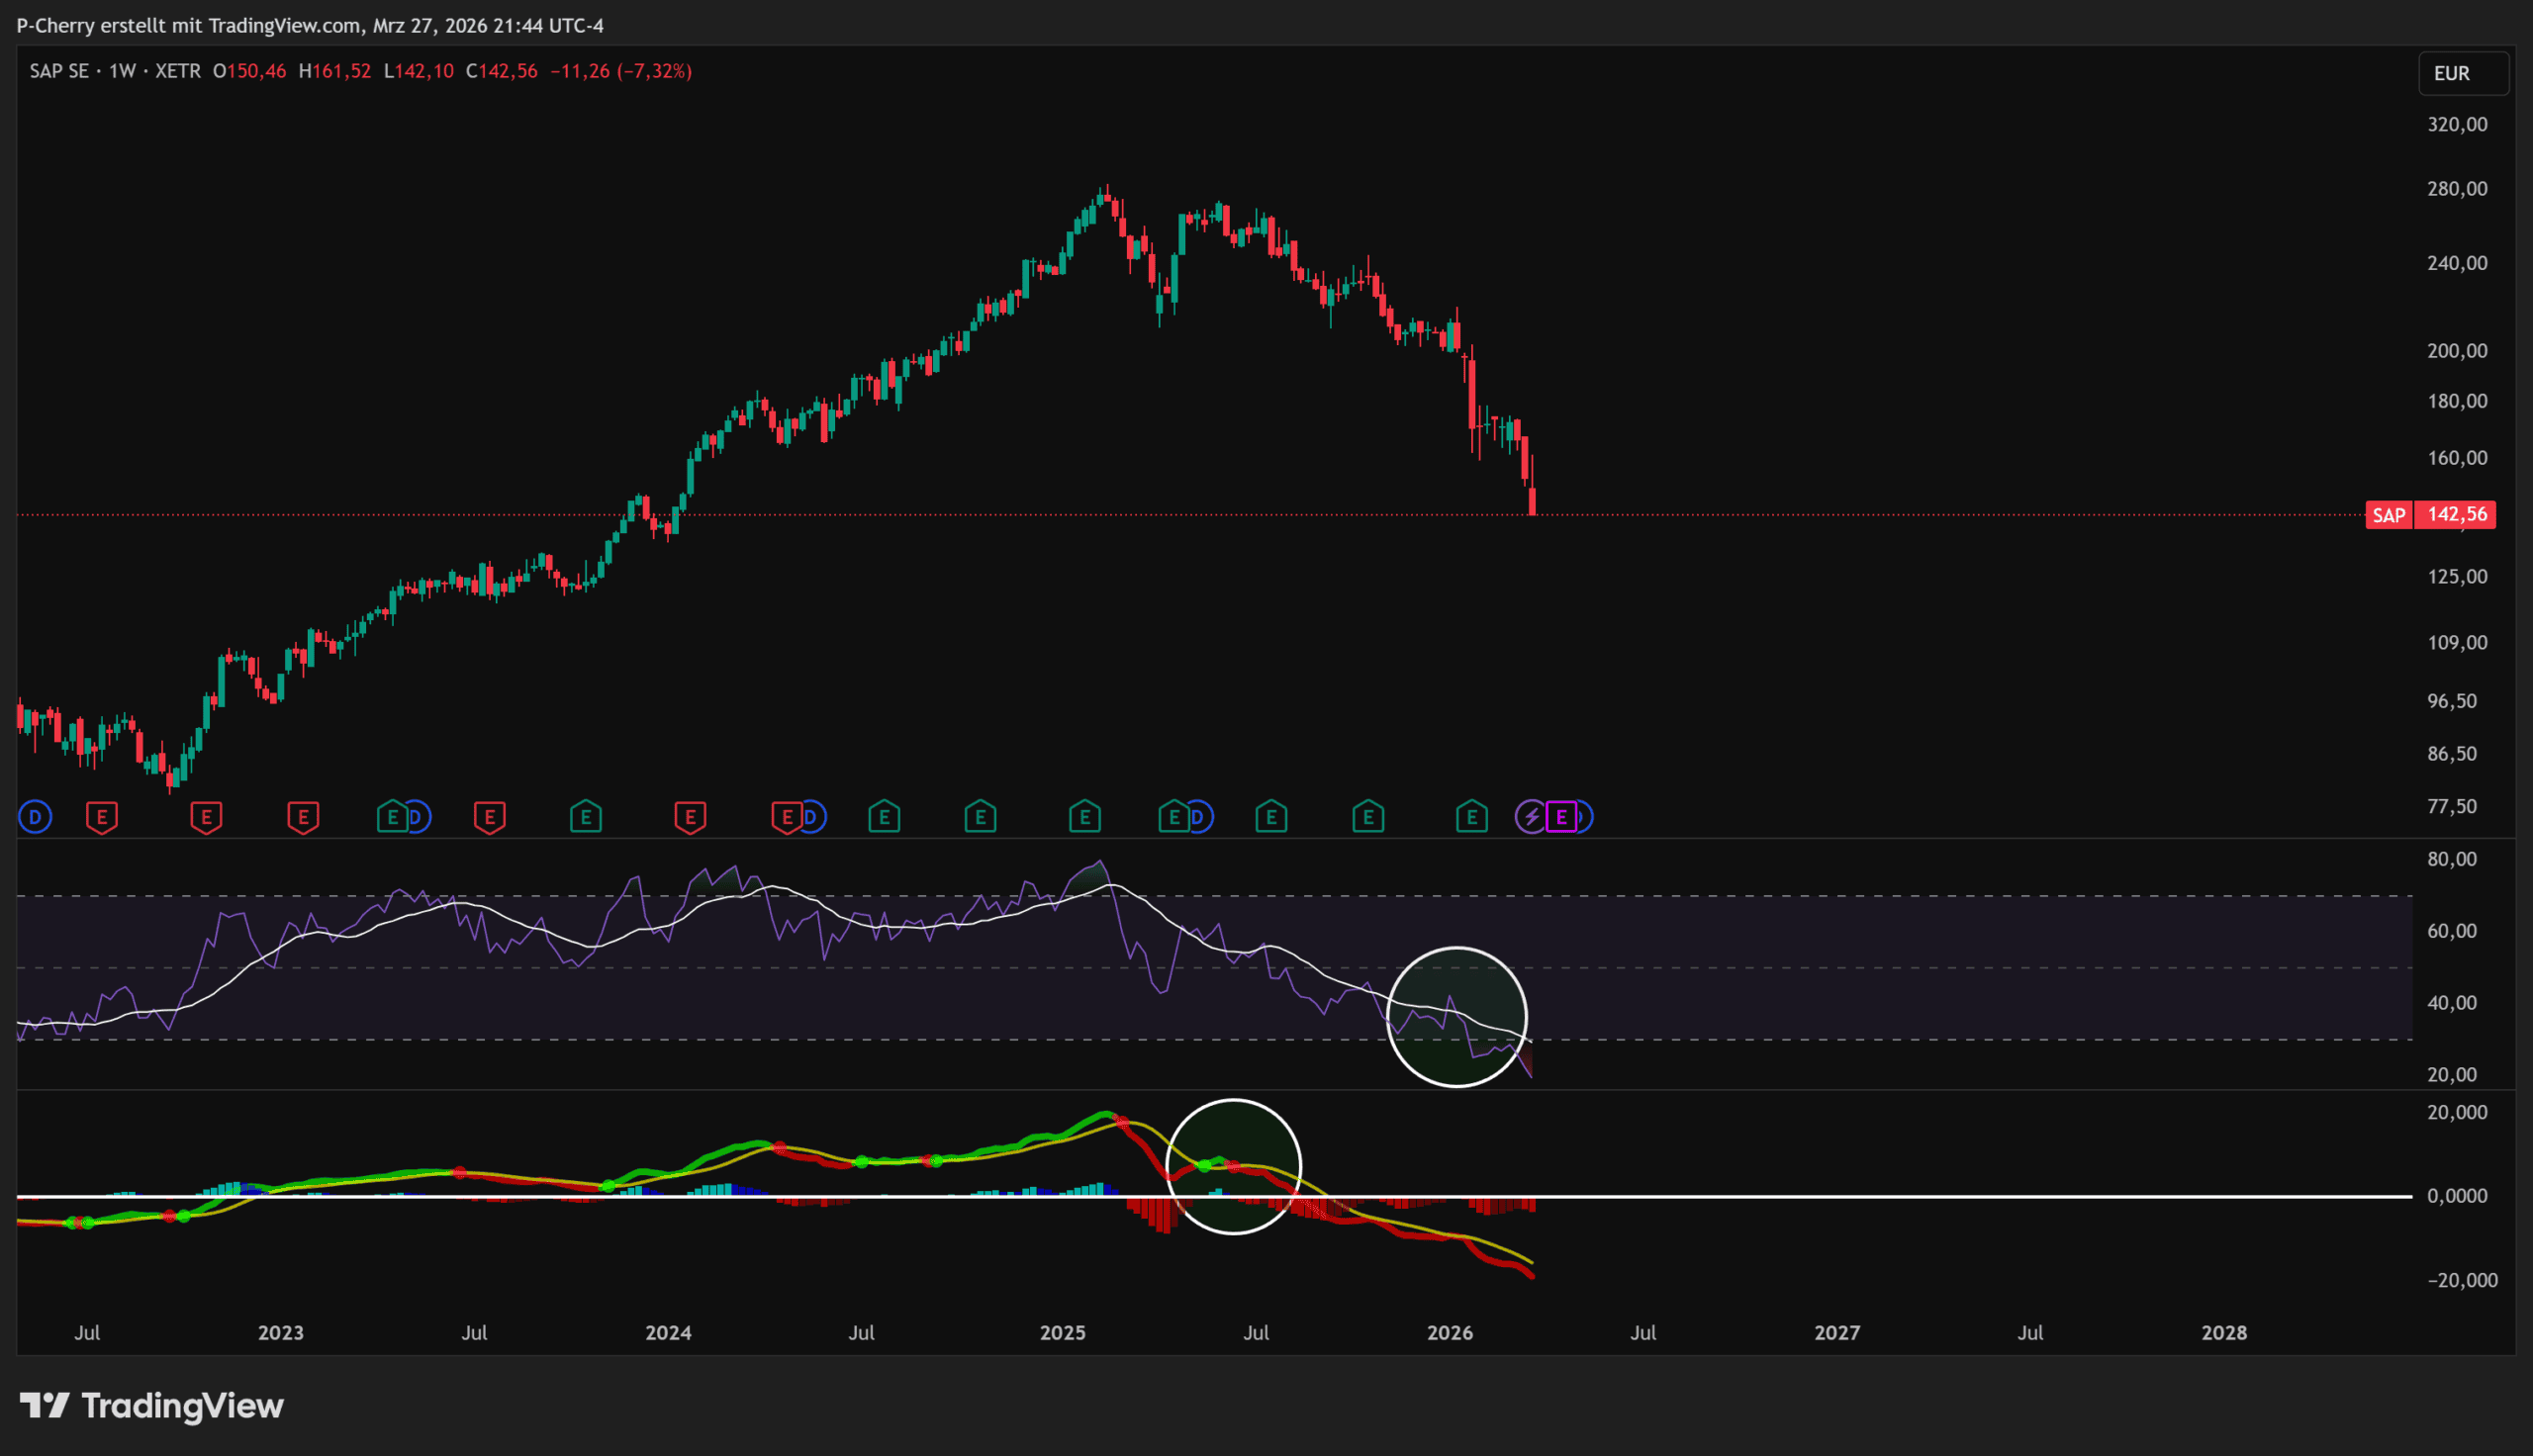The image size is (2533, 1456).
Task: Click the 2025 label on the time axis
Action: 1062,1332
